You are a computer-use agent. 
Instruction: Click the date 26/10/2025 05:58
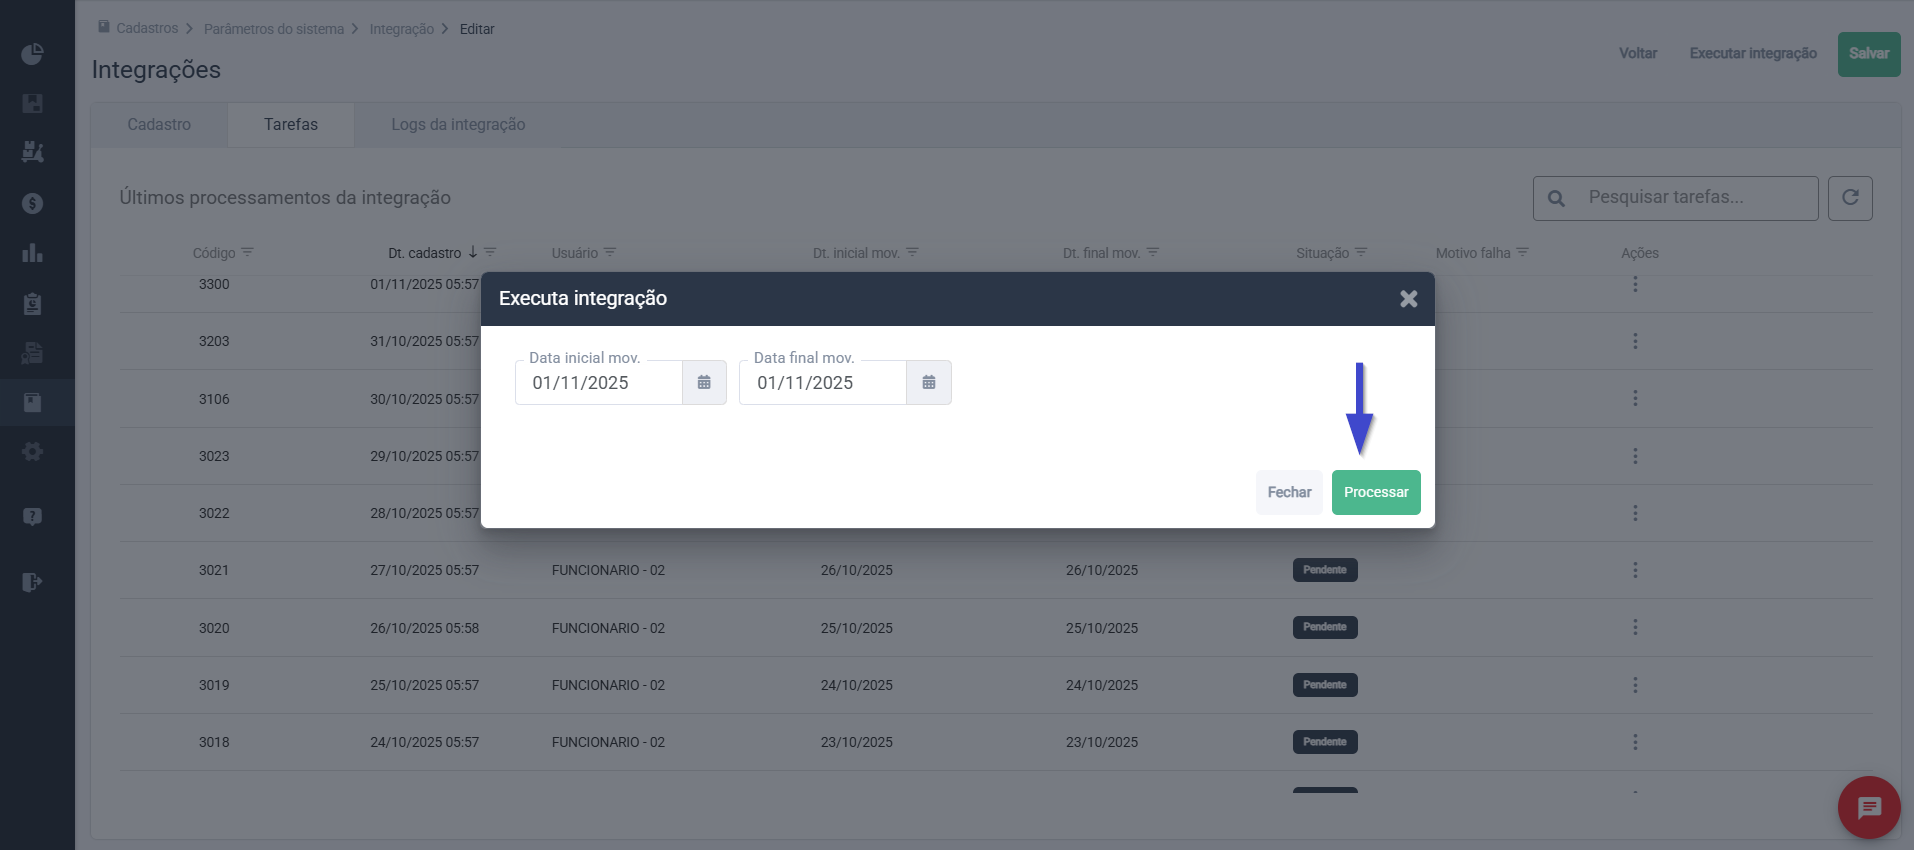click(425, 628)
